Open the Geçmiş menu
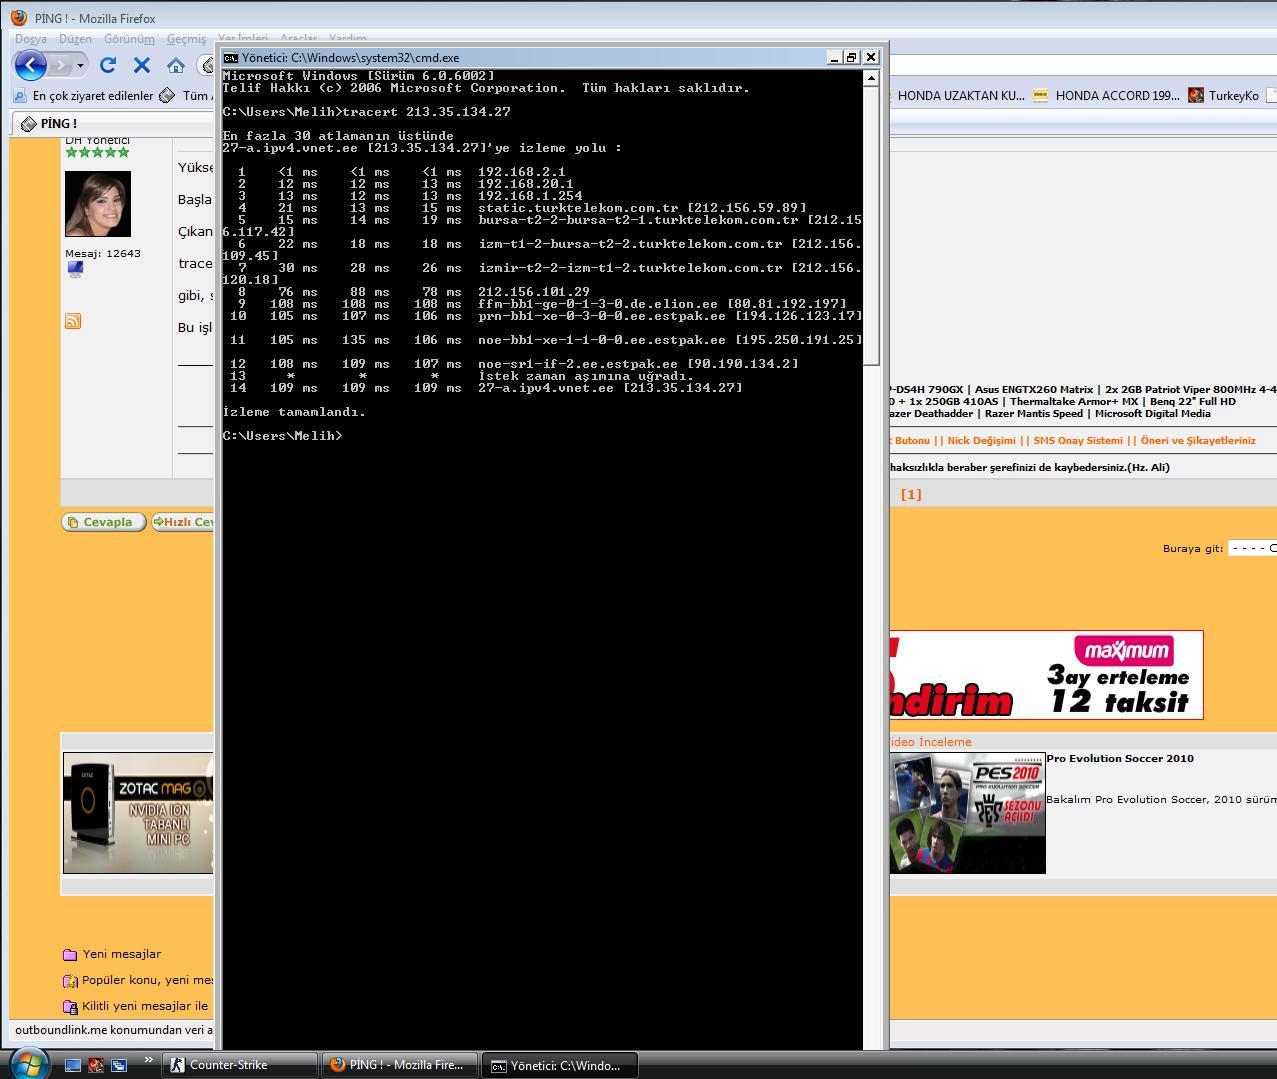This screenshot has width=1277, height=1079. point(186,39)
